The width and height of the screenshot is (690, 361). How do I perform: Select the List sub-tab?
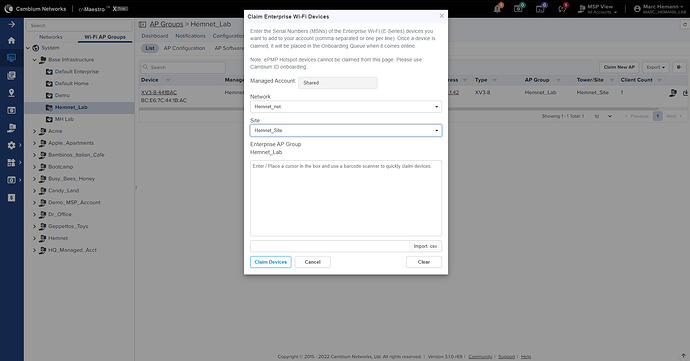pos(150,48)
